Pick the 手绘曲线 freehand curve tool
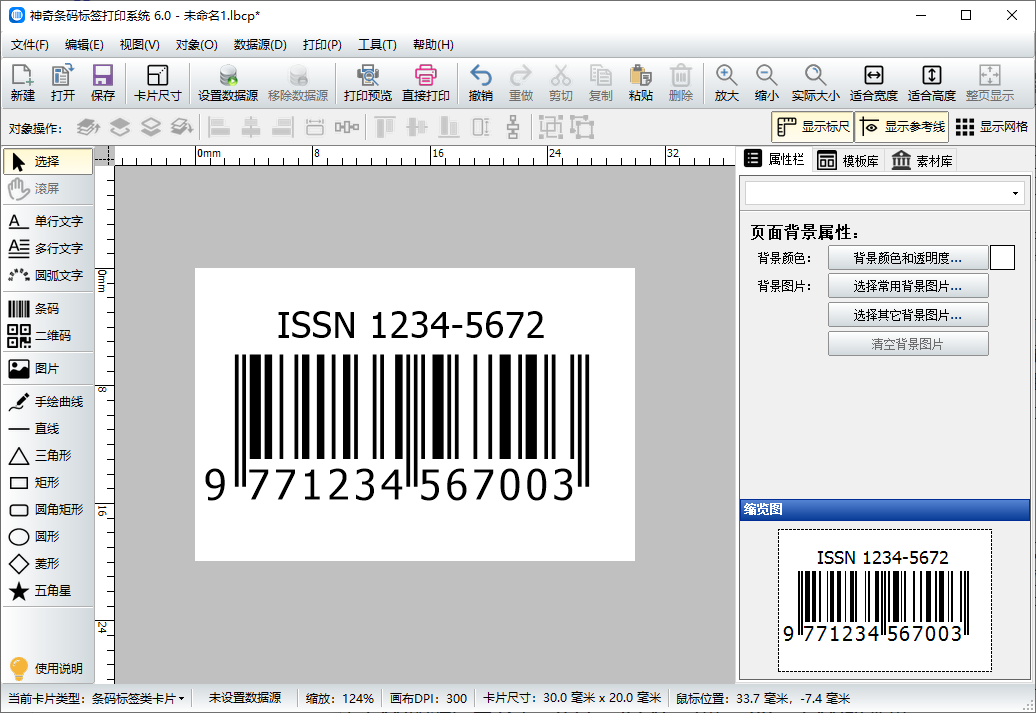 pyautogui.click(x=48, y=402)
